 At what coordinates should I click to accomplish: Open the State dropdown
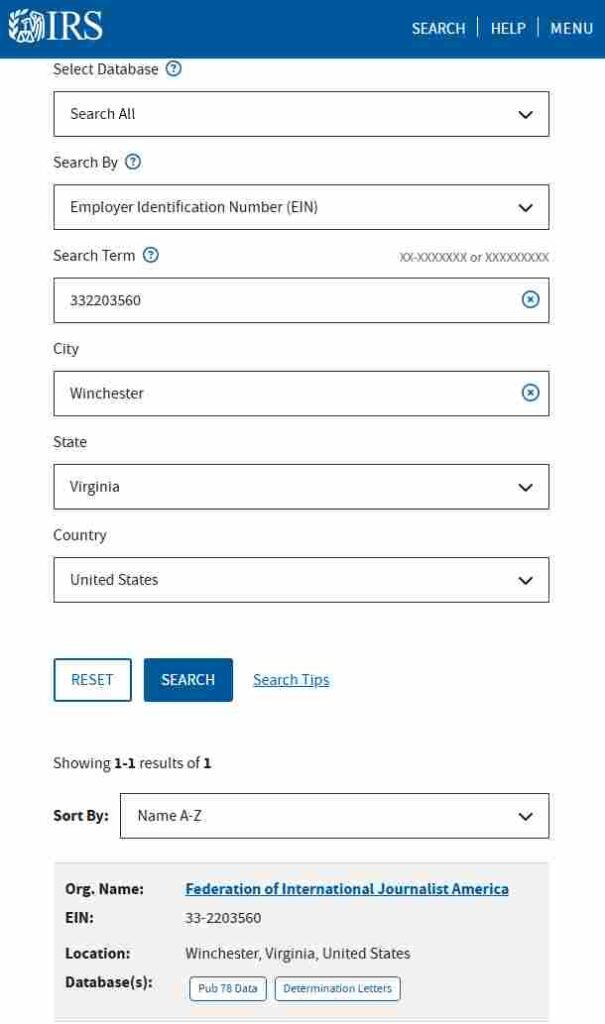coord(300,487)
